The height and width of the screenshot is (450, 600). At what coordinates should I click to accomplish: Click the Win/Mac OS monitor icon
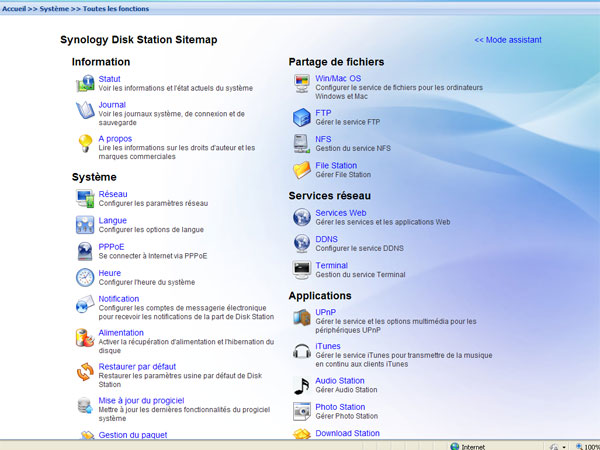click(302, 83)
